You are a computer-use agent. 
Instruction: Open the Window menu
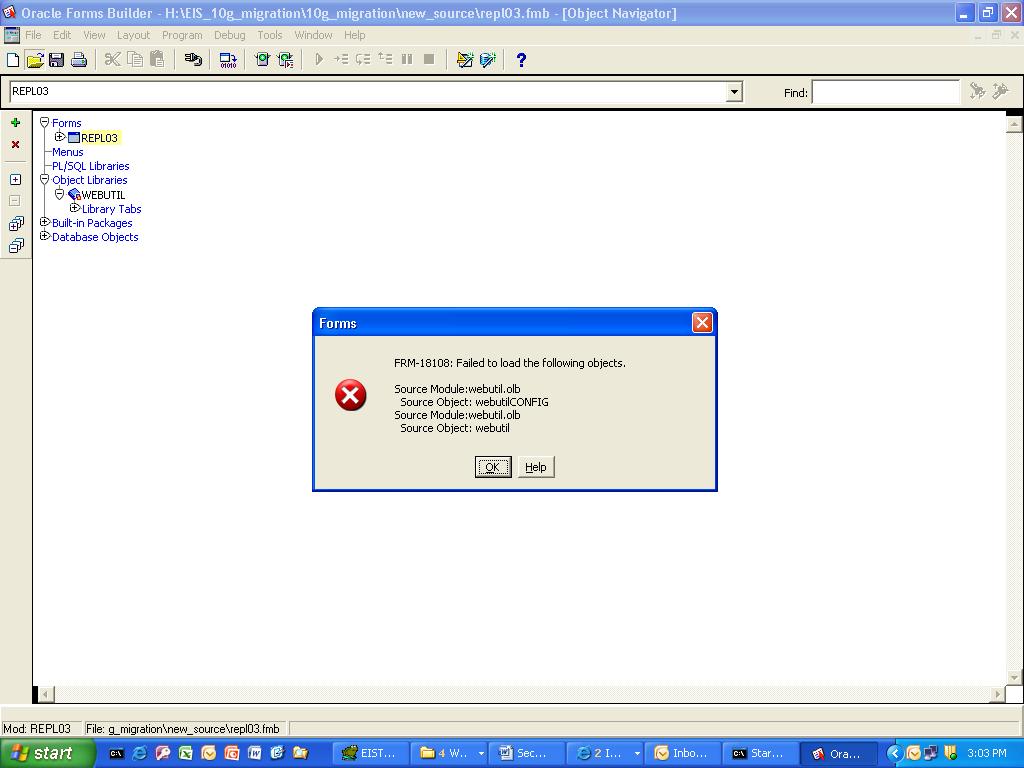(x=313, y=35)
